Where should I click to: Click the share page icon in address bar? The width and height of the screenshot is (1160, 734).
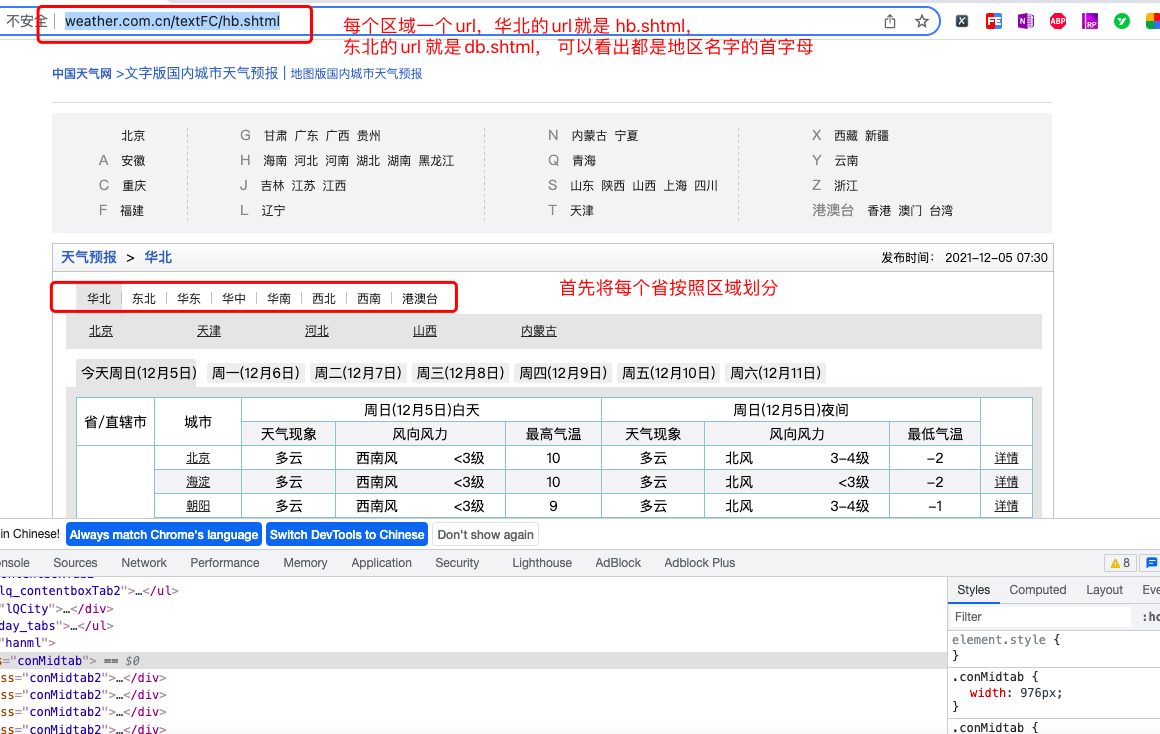[890, 21]
